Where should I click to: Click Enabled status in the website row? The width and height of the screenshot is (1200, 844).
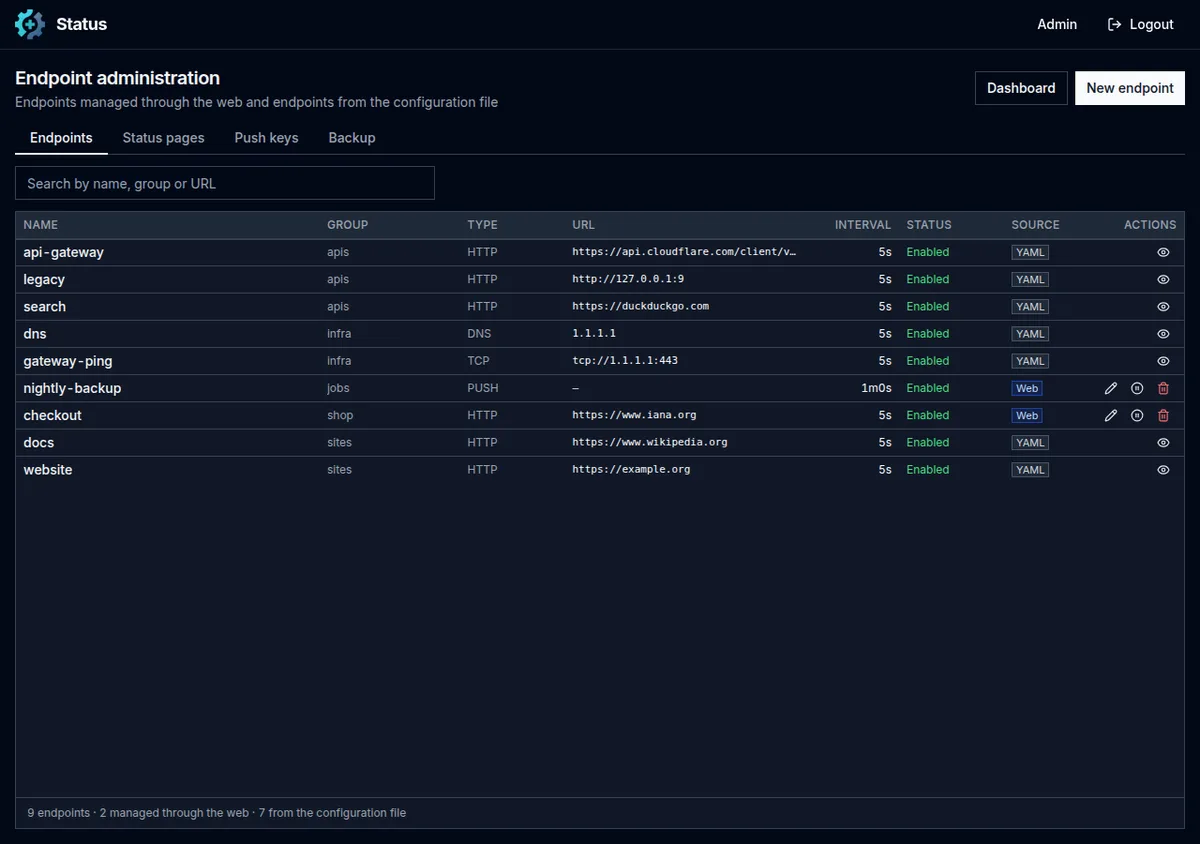coord(928,469)
